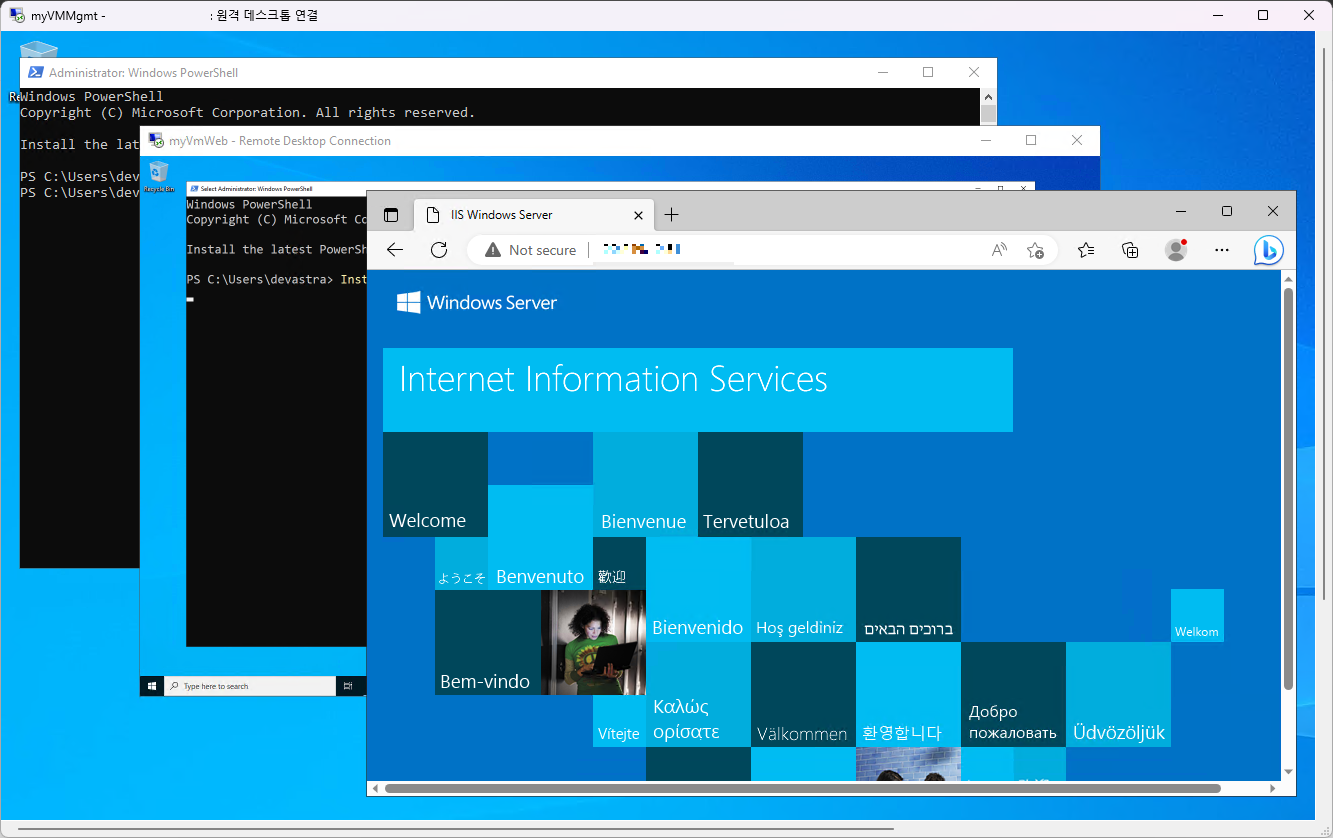The image size is (1333, 838).
Task: Click the ברוכים הבאים tile
Action: click(908, 589)
